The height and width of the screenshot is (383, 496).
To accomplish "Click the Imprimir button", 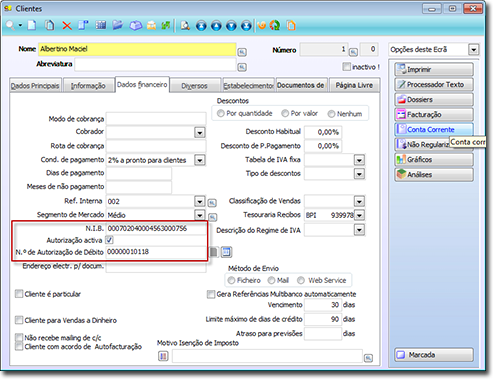I will (434, 69).
